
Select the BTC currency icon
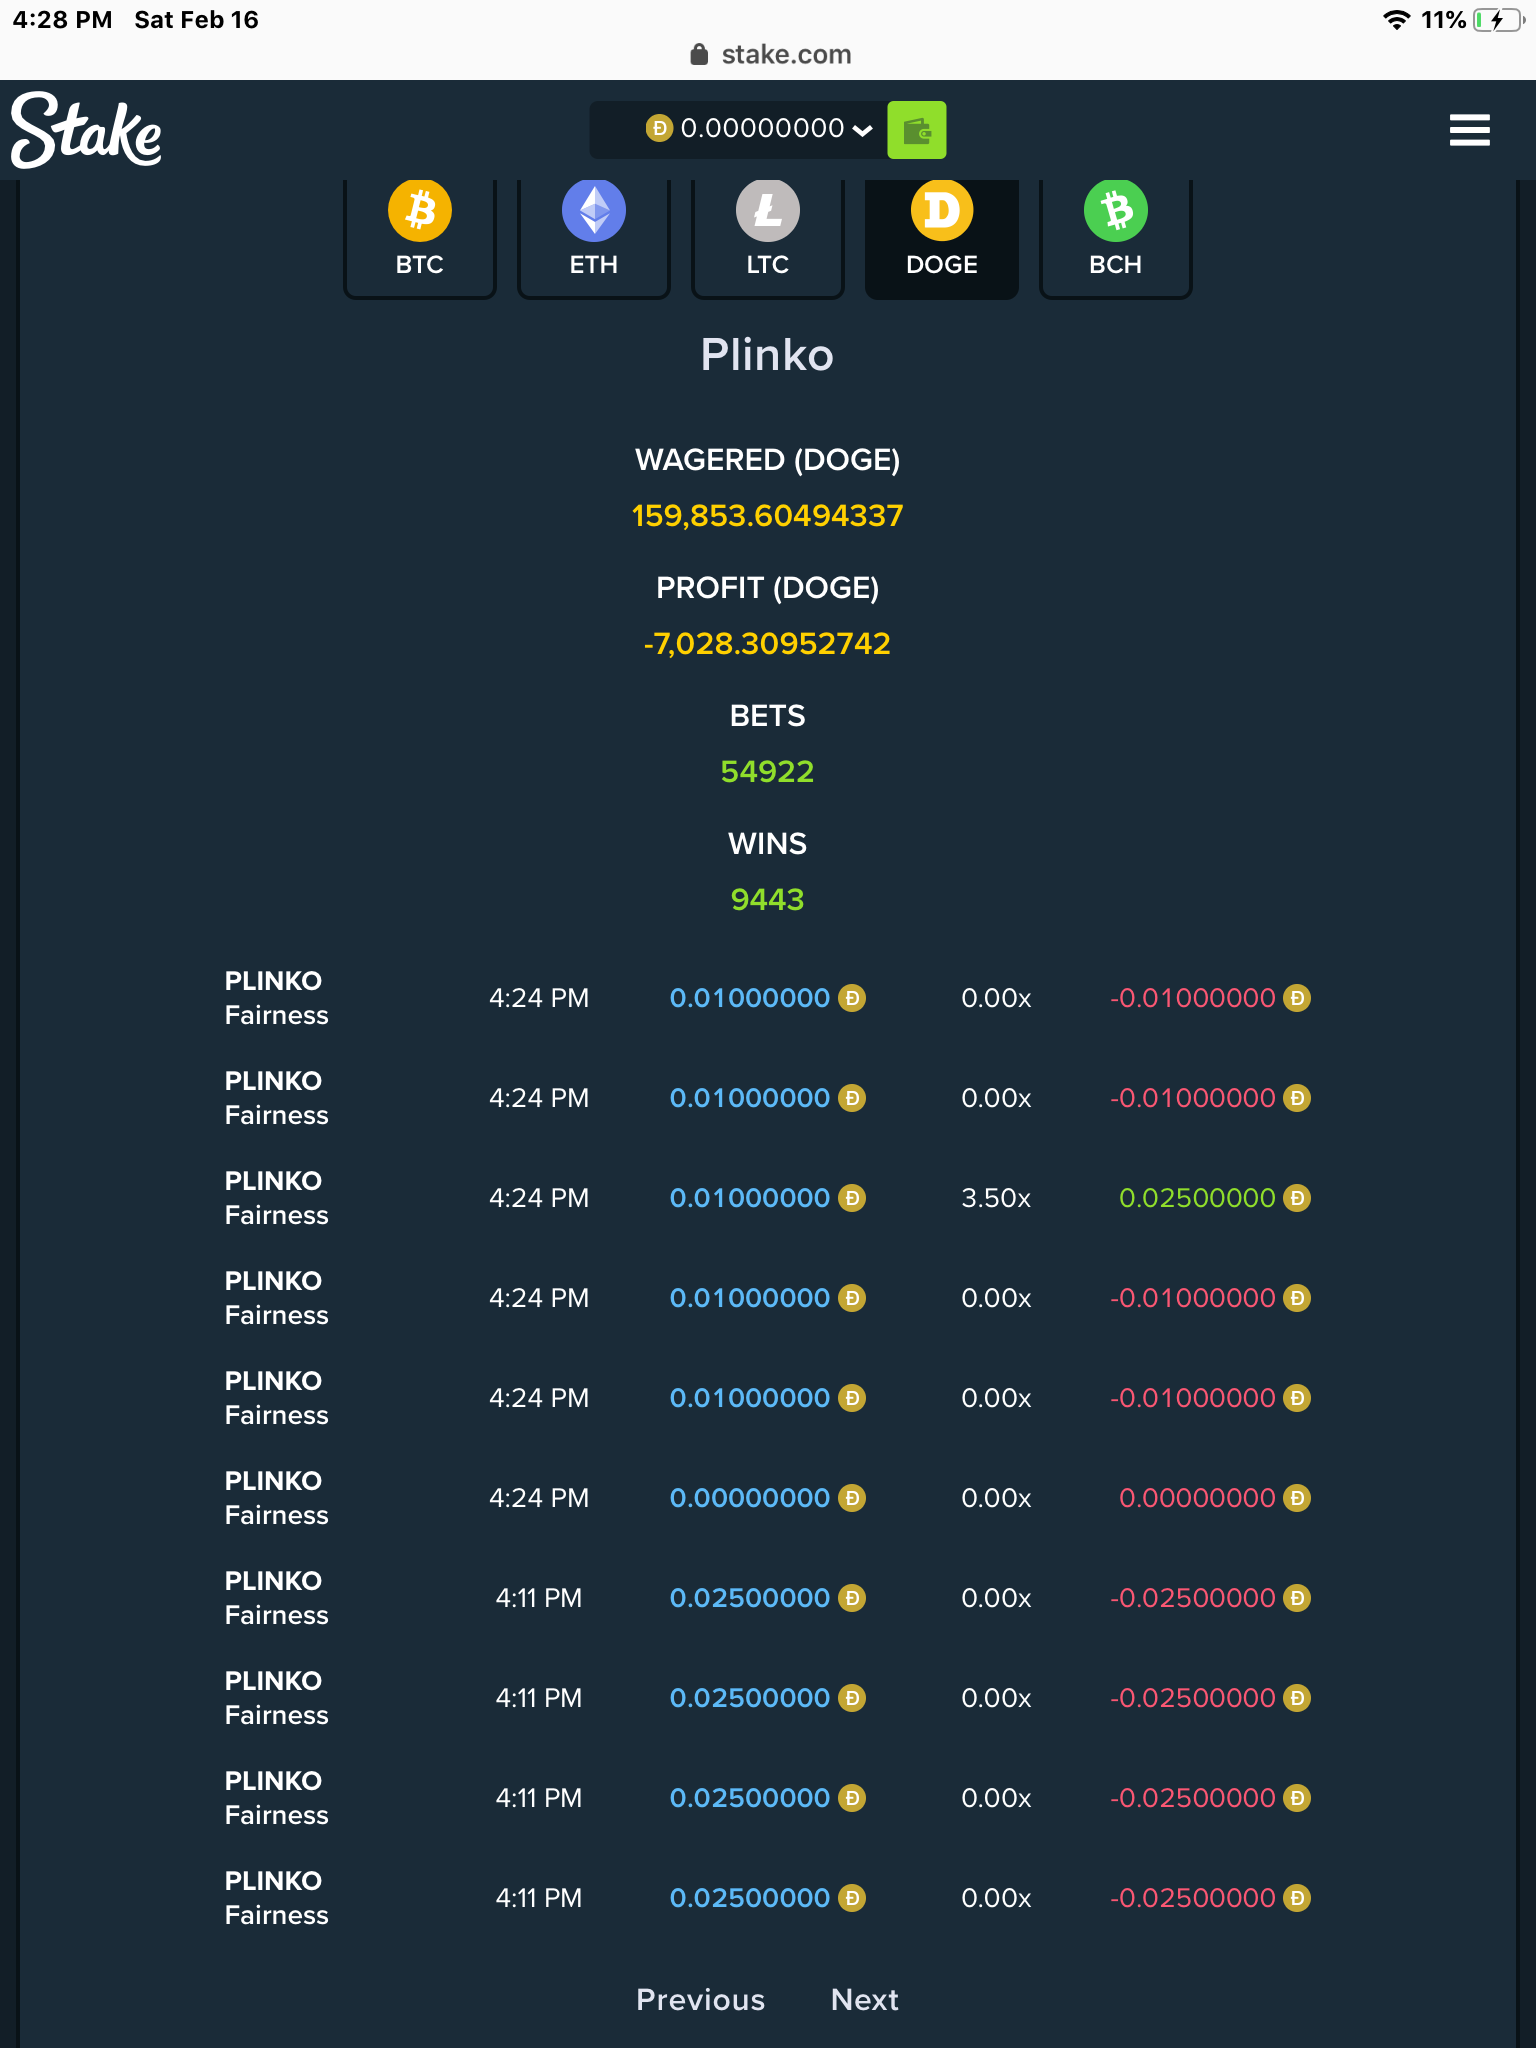pos(419,210)
